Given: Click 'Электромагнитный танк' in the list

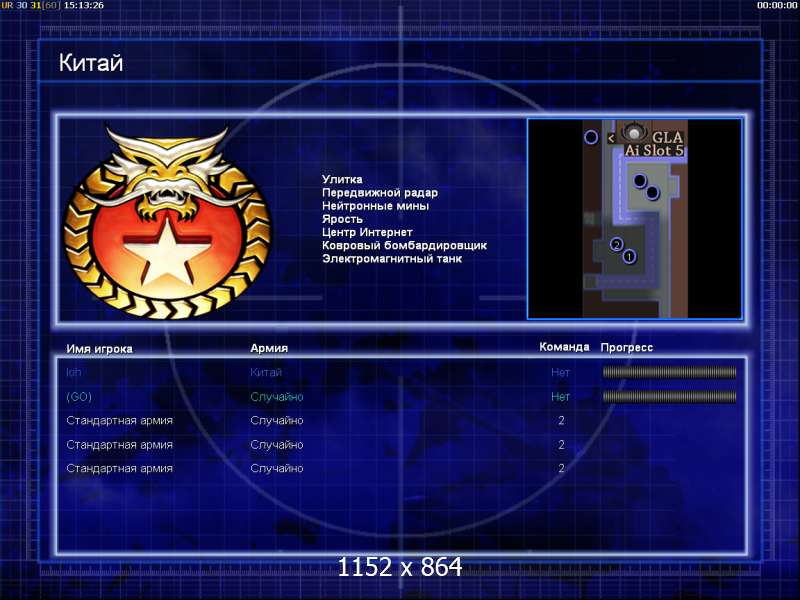Looking at the screenshot, I should tap(392, 259).
